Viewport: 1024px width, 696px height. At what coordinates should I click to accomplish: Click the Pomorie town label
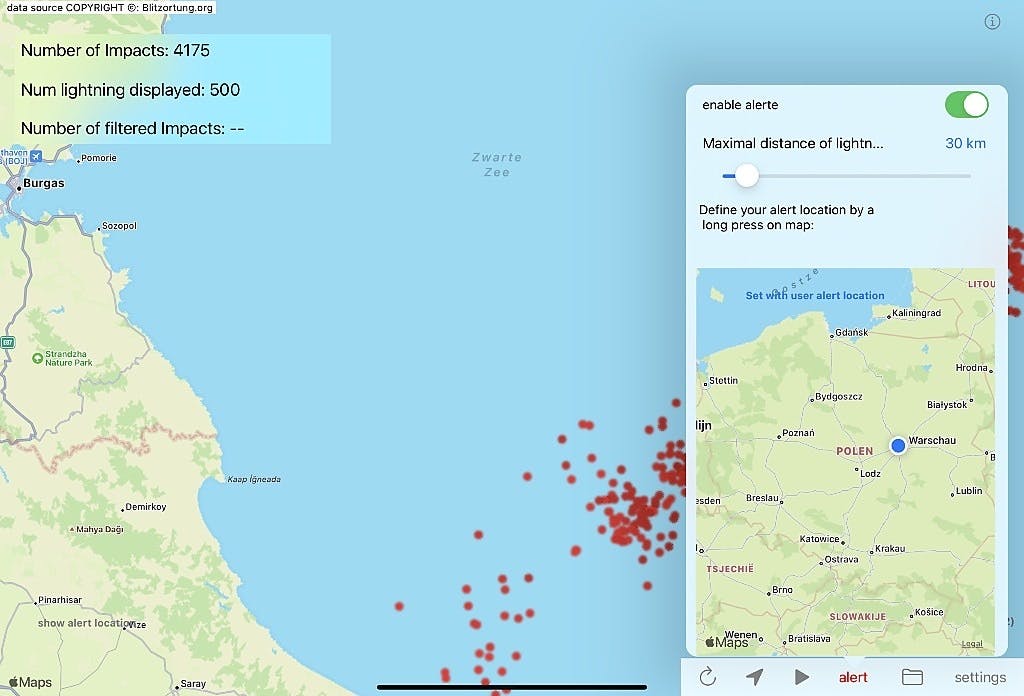tap(99, 158)
